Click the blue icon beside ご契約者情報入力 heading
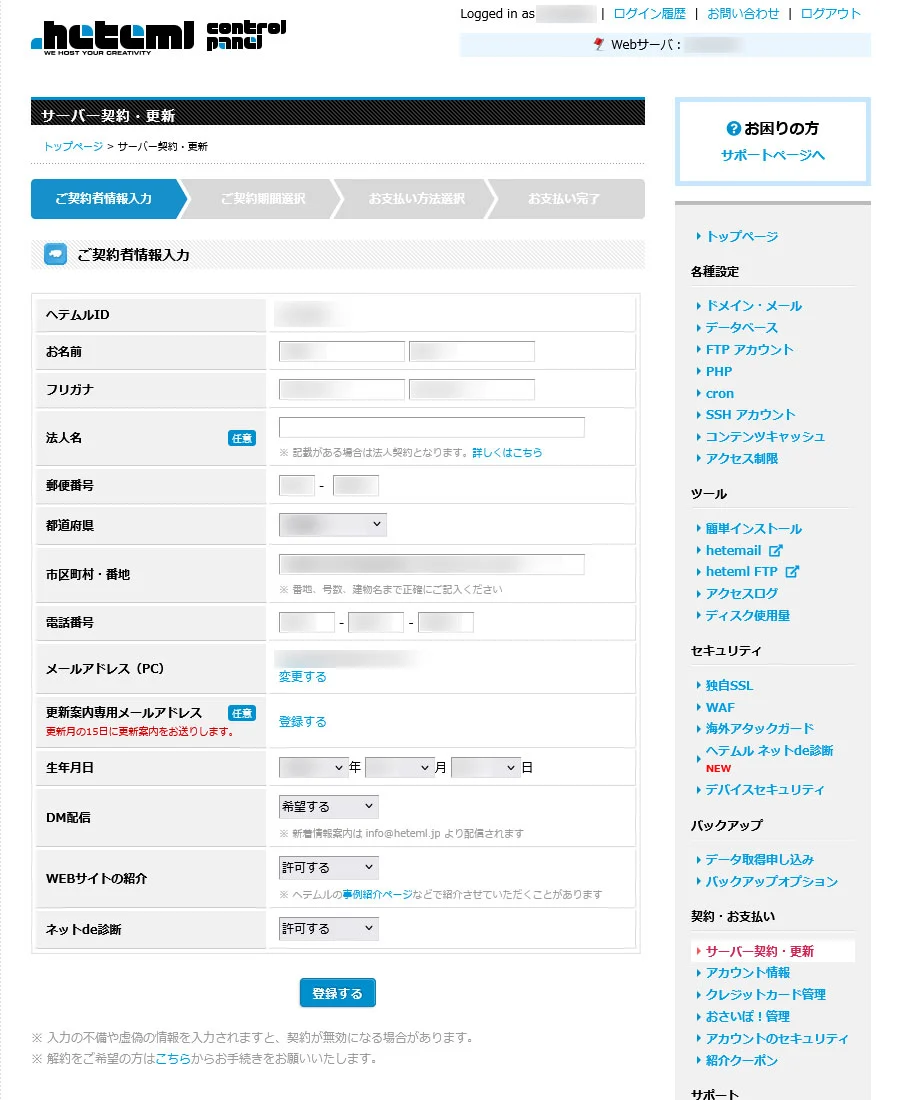The width and height of the screenshot is (900, 1100). (55, 255)
